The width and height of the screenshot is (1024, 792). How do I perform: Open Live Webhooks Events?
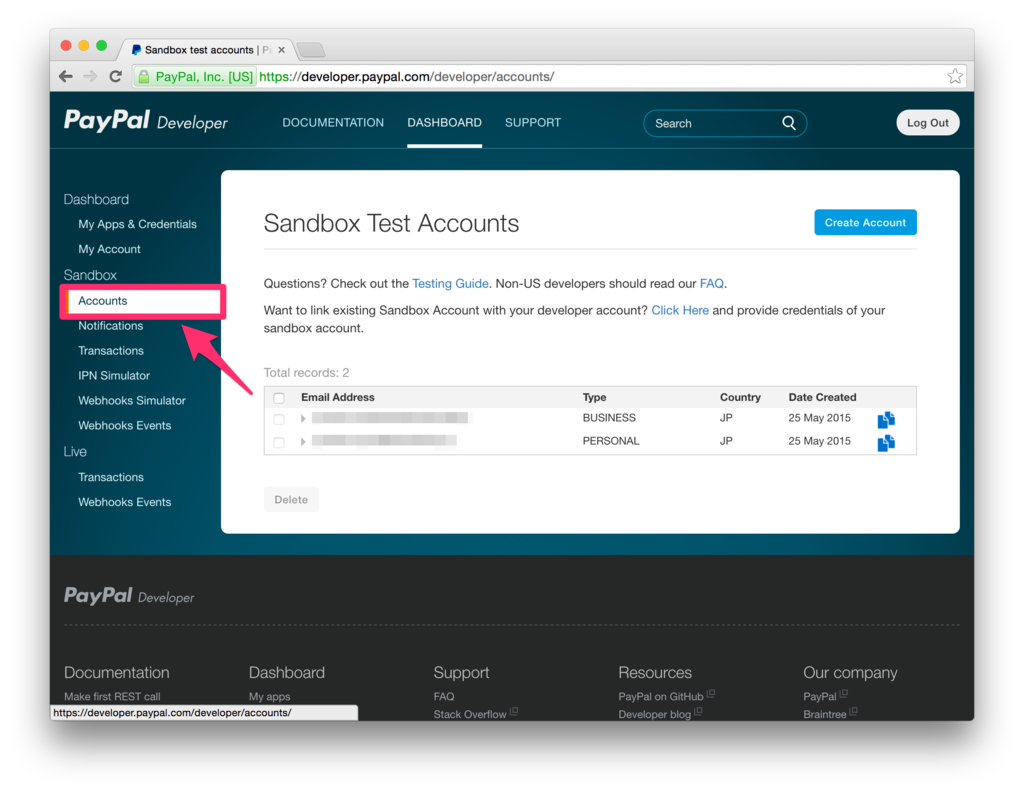[x=125, y=502]
